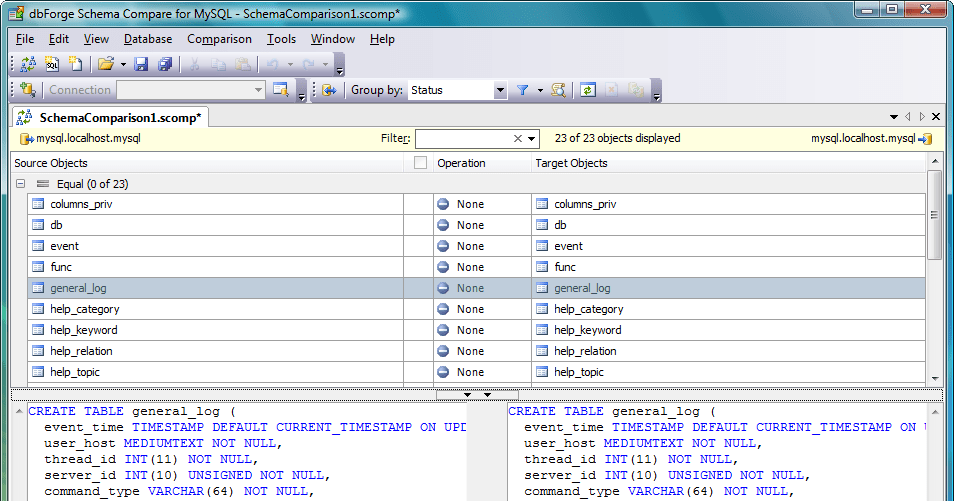Click the table icon of source columns_priv
Screen dimensions: 954x501
[x=38, y=204]
